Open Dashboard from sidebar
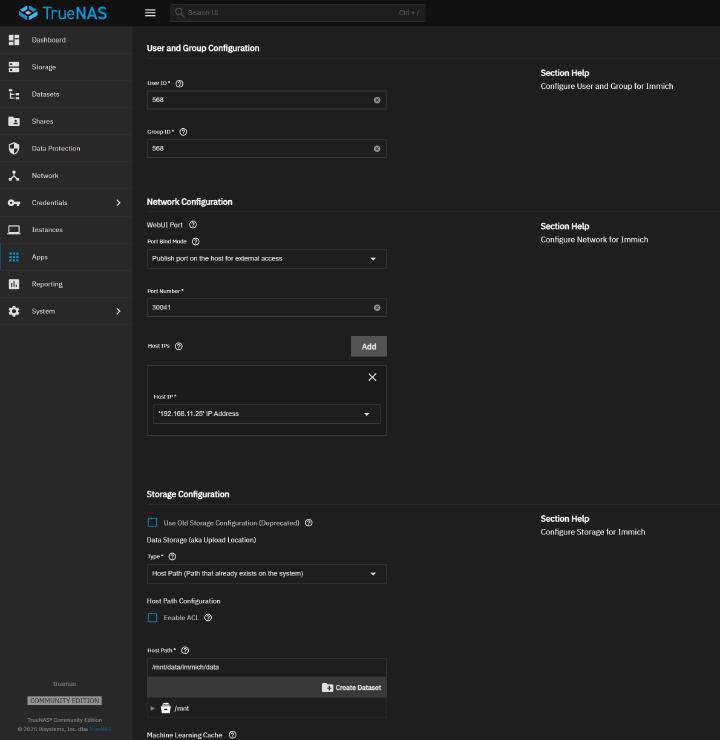720x740 pixels. click(66, 40)
